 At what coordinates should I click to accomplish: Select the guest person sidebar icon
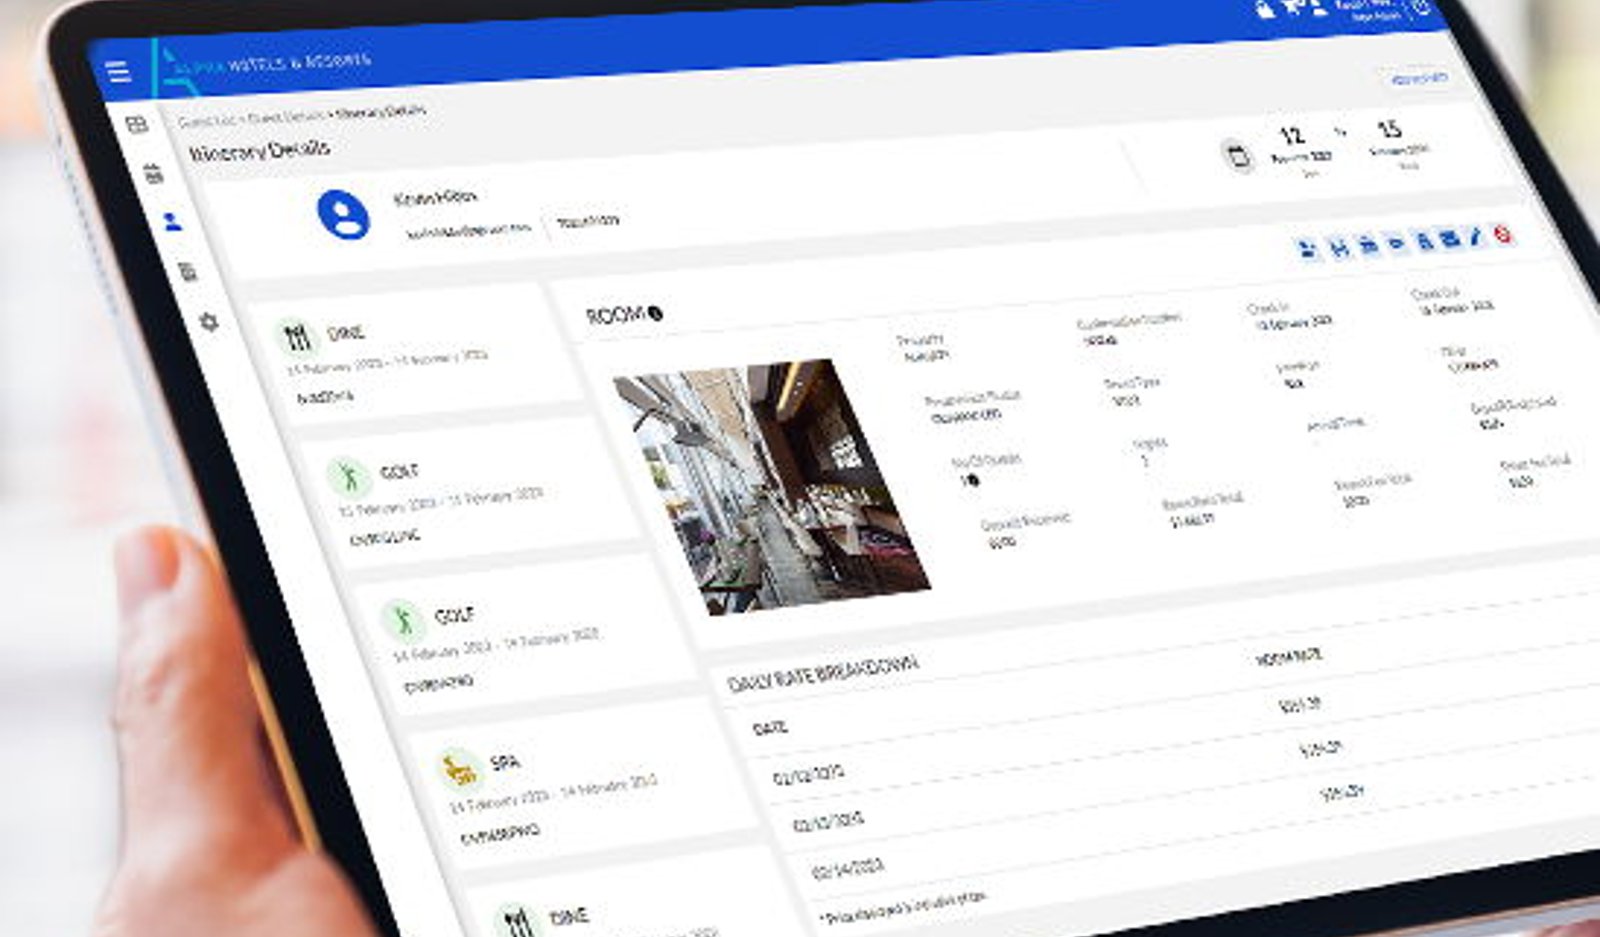(x=172, y=222)
